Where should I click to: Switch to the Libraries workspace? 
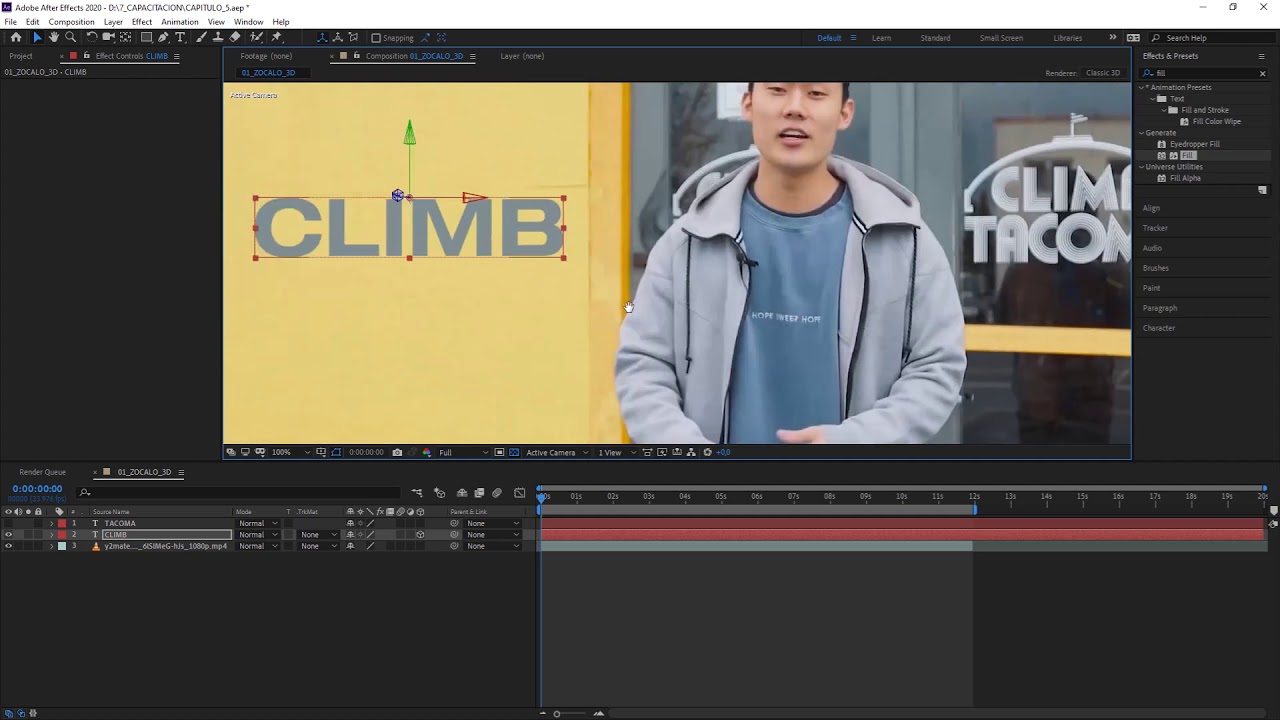[1067, 38]
